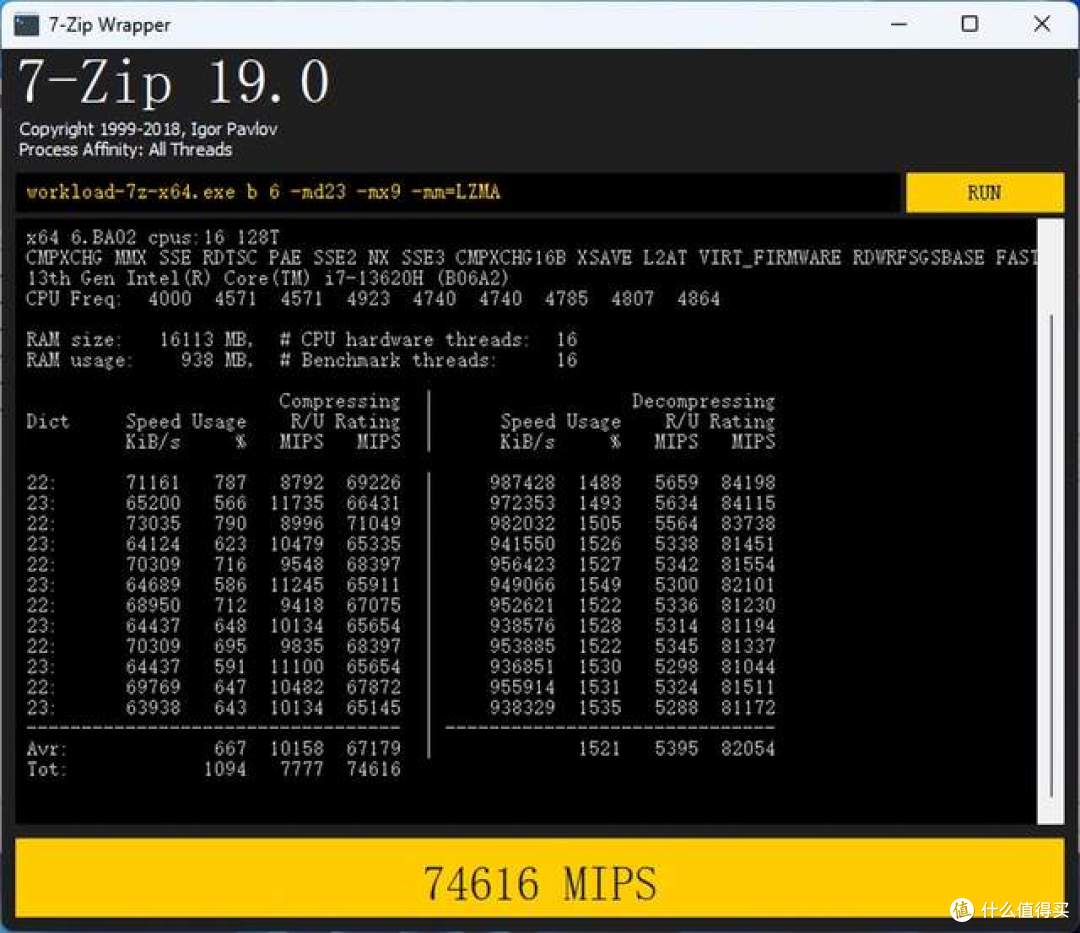This screenshot has width=1080, height=933.
Task: Click the 'Dict' column header
Action: tap(48, 421)
